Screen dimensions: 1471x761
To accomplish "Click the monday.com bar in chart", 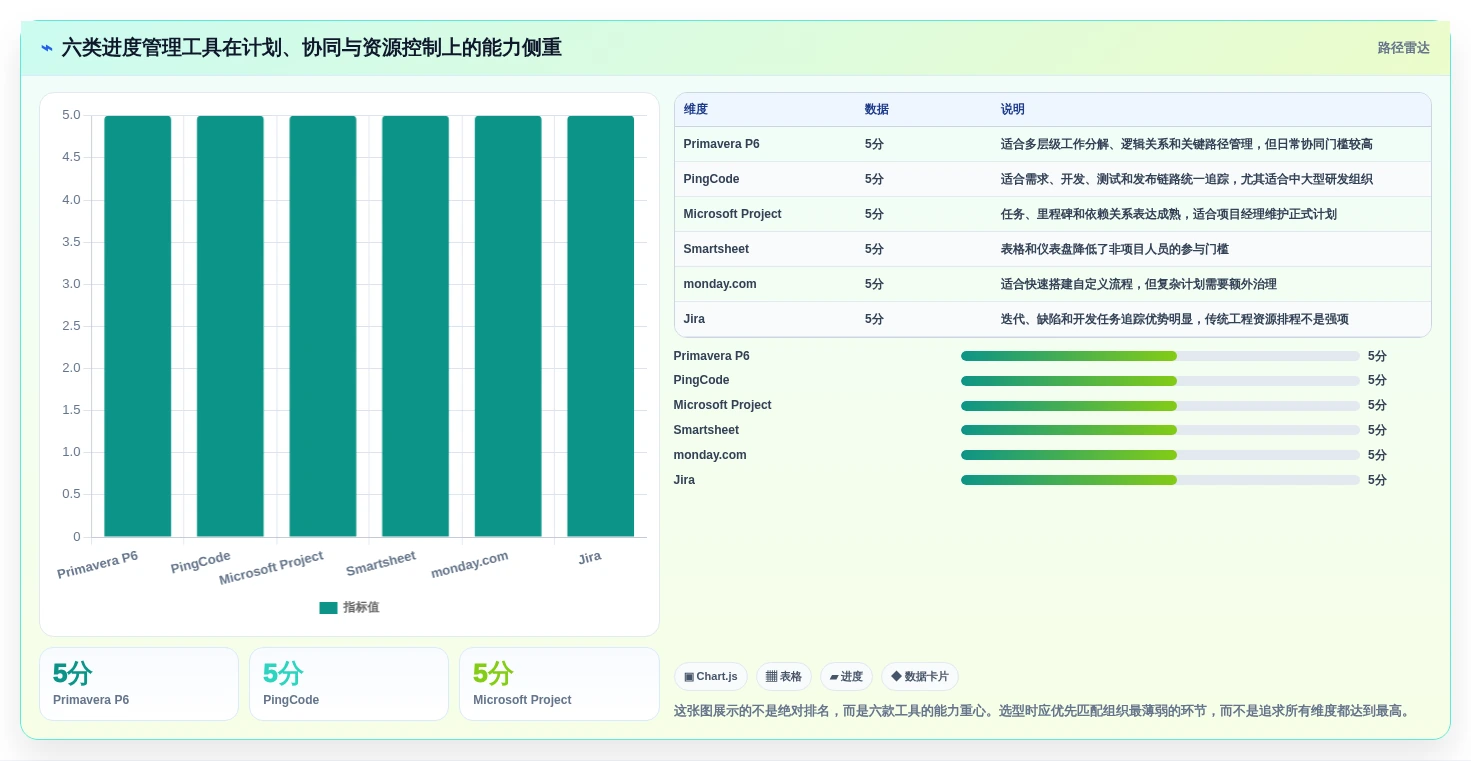I will 508,326.
